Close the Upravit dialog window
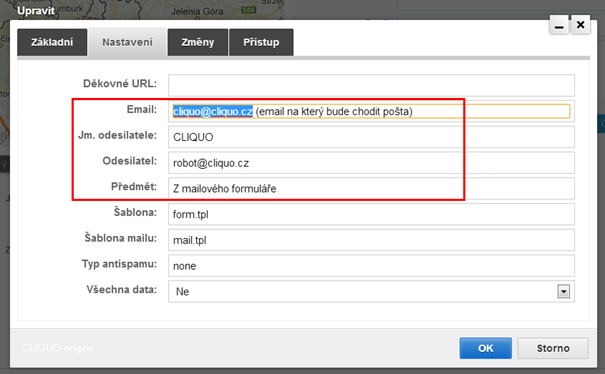 point(580,25)
